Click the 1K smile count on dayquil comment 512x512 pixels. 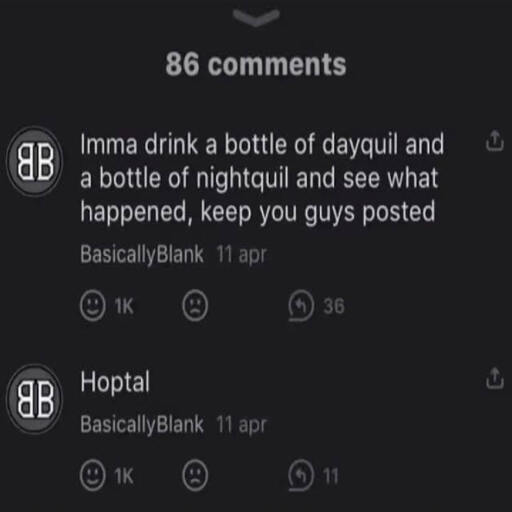(124, 306)
